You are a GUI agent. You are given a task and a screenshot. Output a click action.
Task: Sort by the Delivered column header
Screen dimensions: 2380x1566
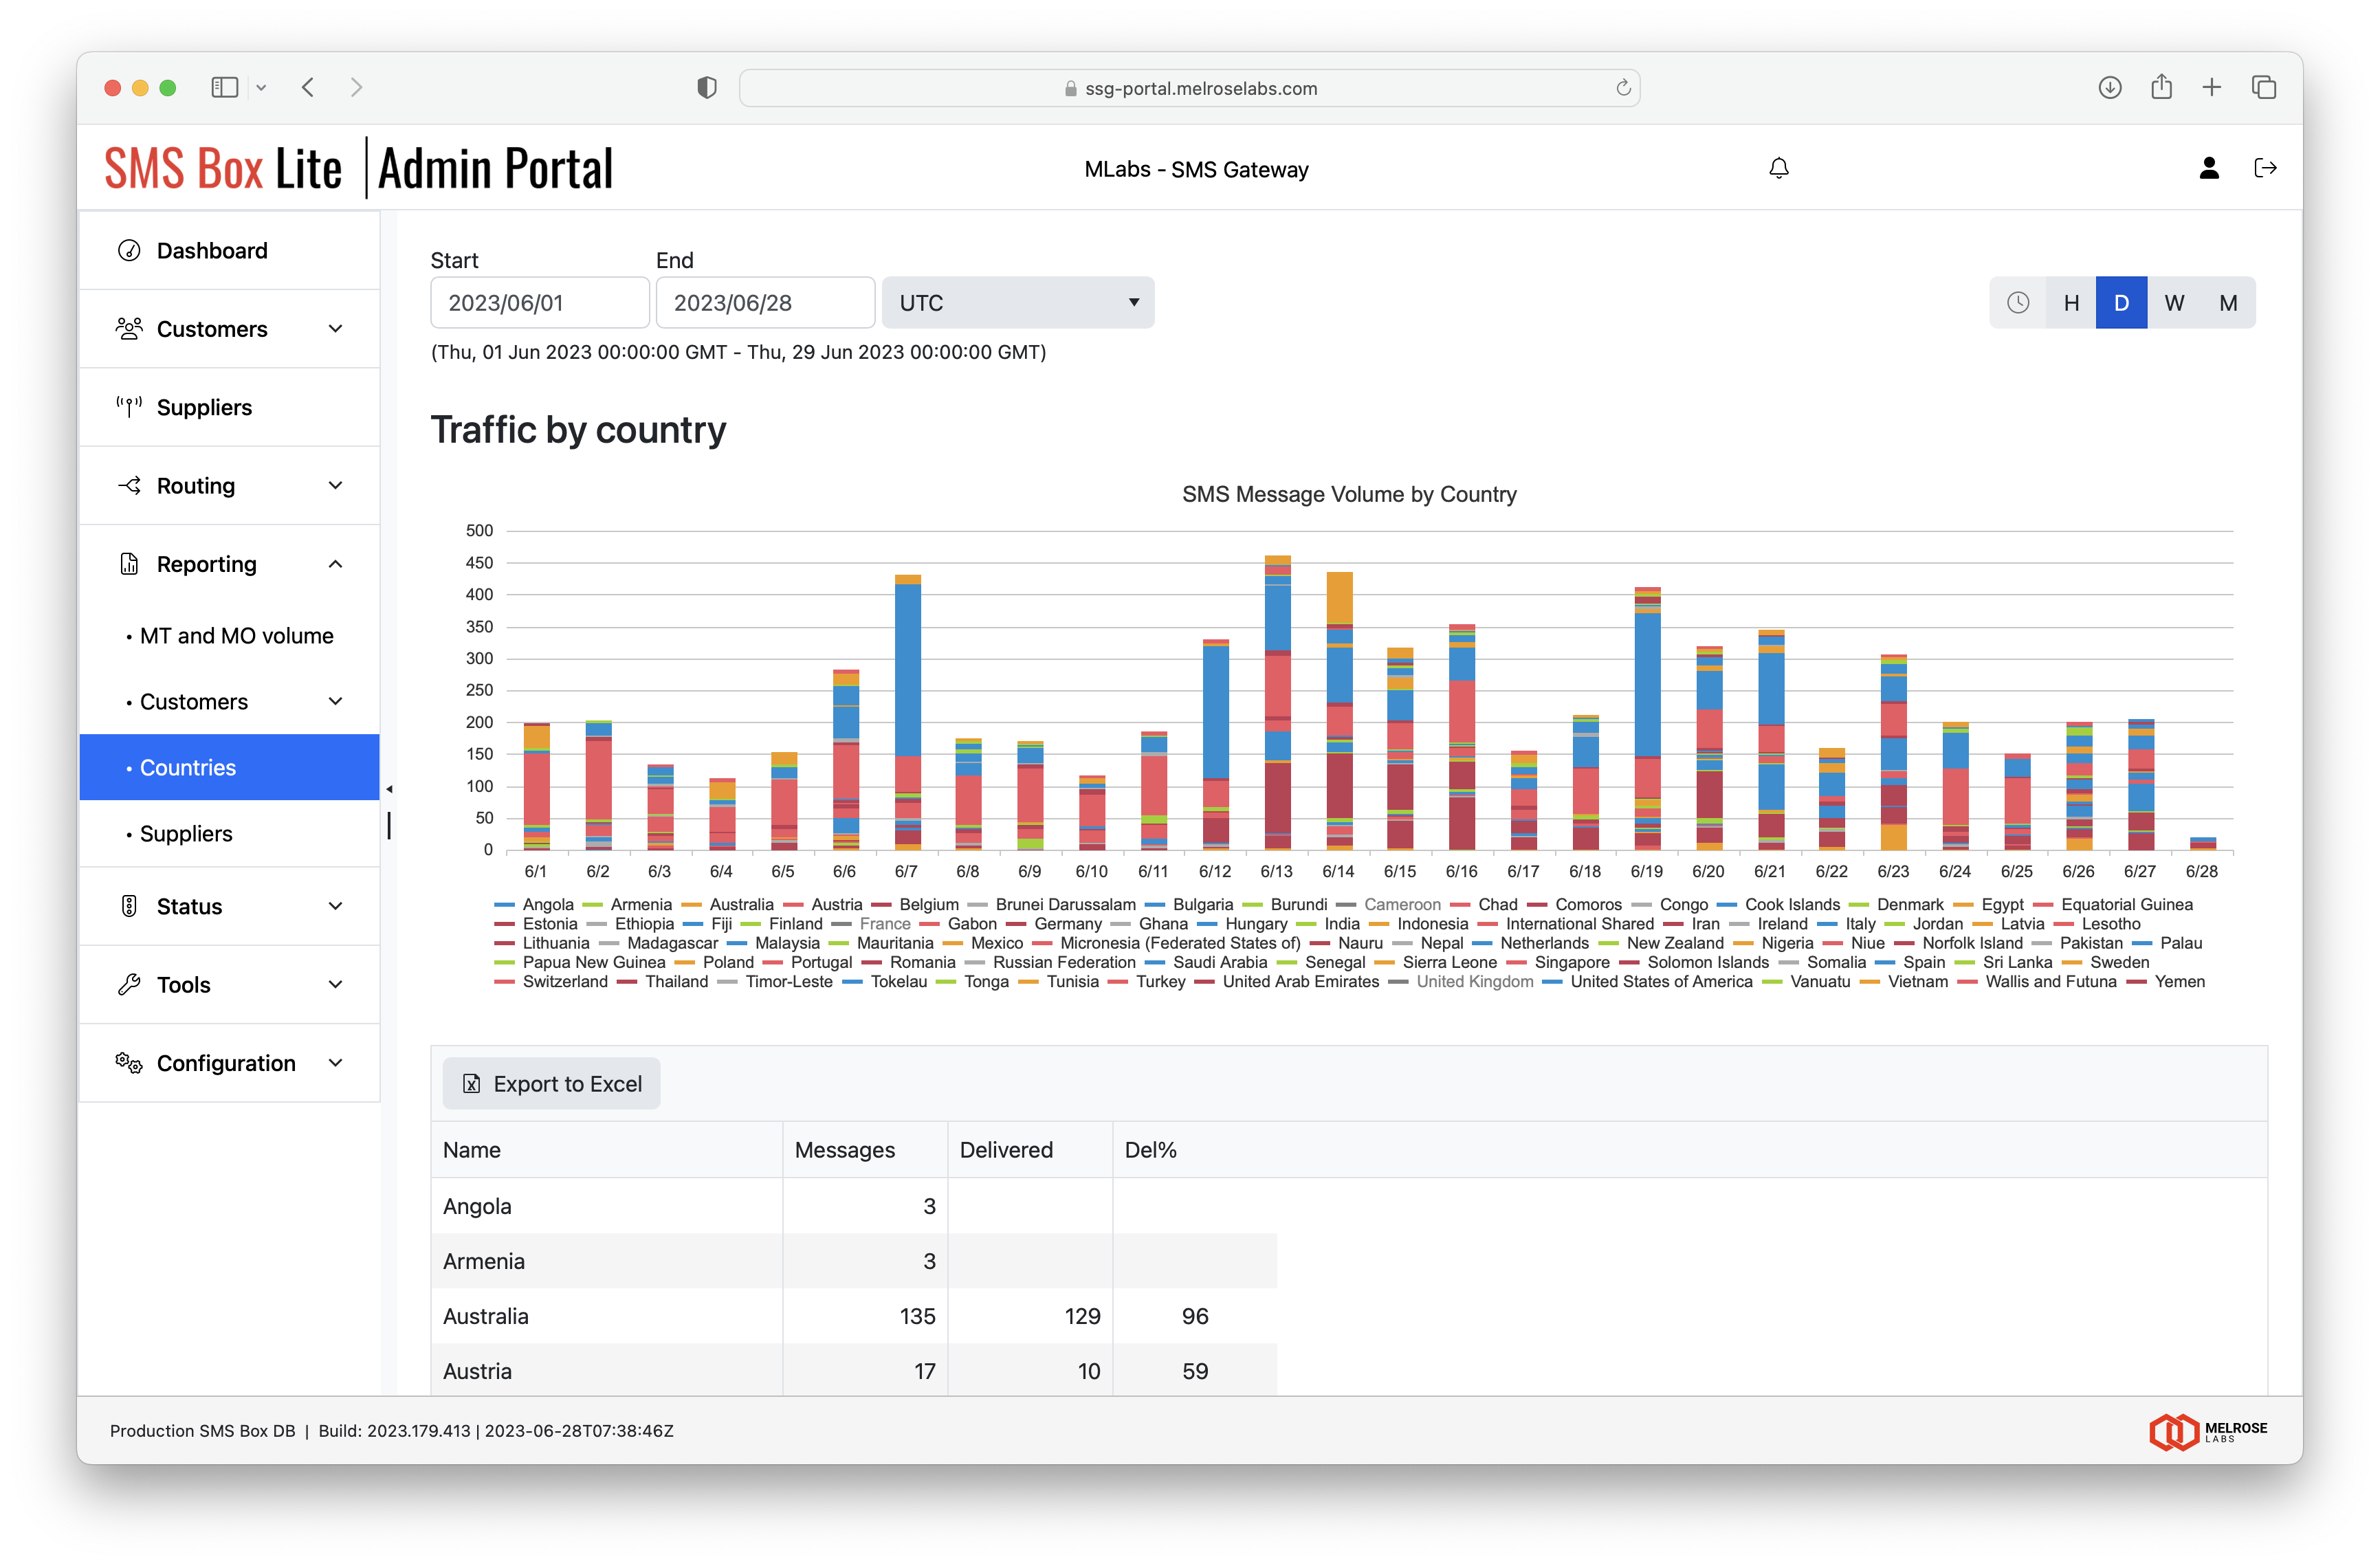[1030, 1150]
